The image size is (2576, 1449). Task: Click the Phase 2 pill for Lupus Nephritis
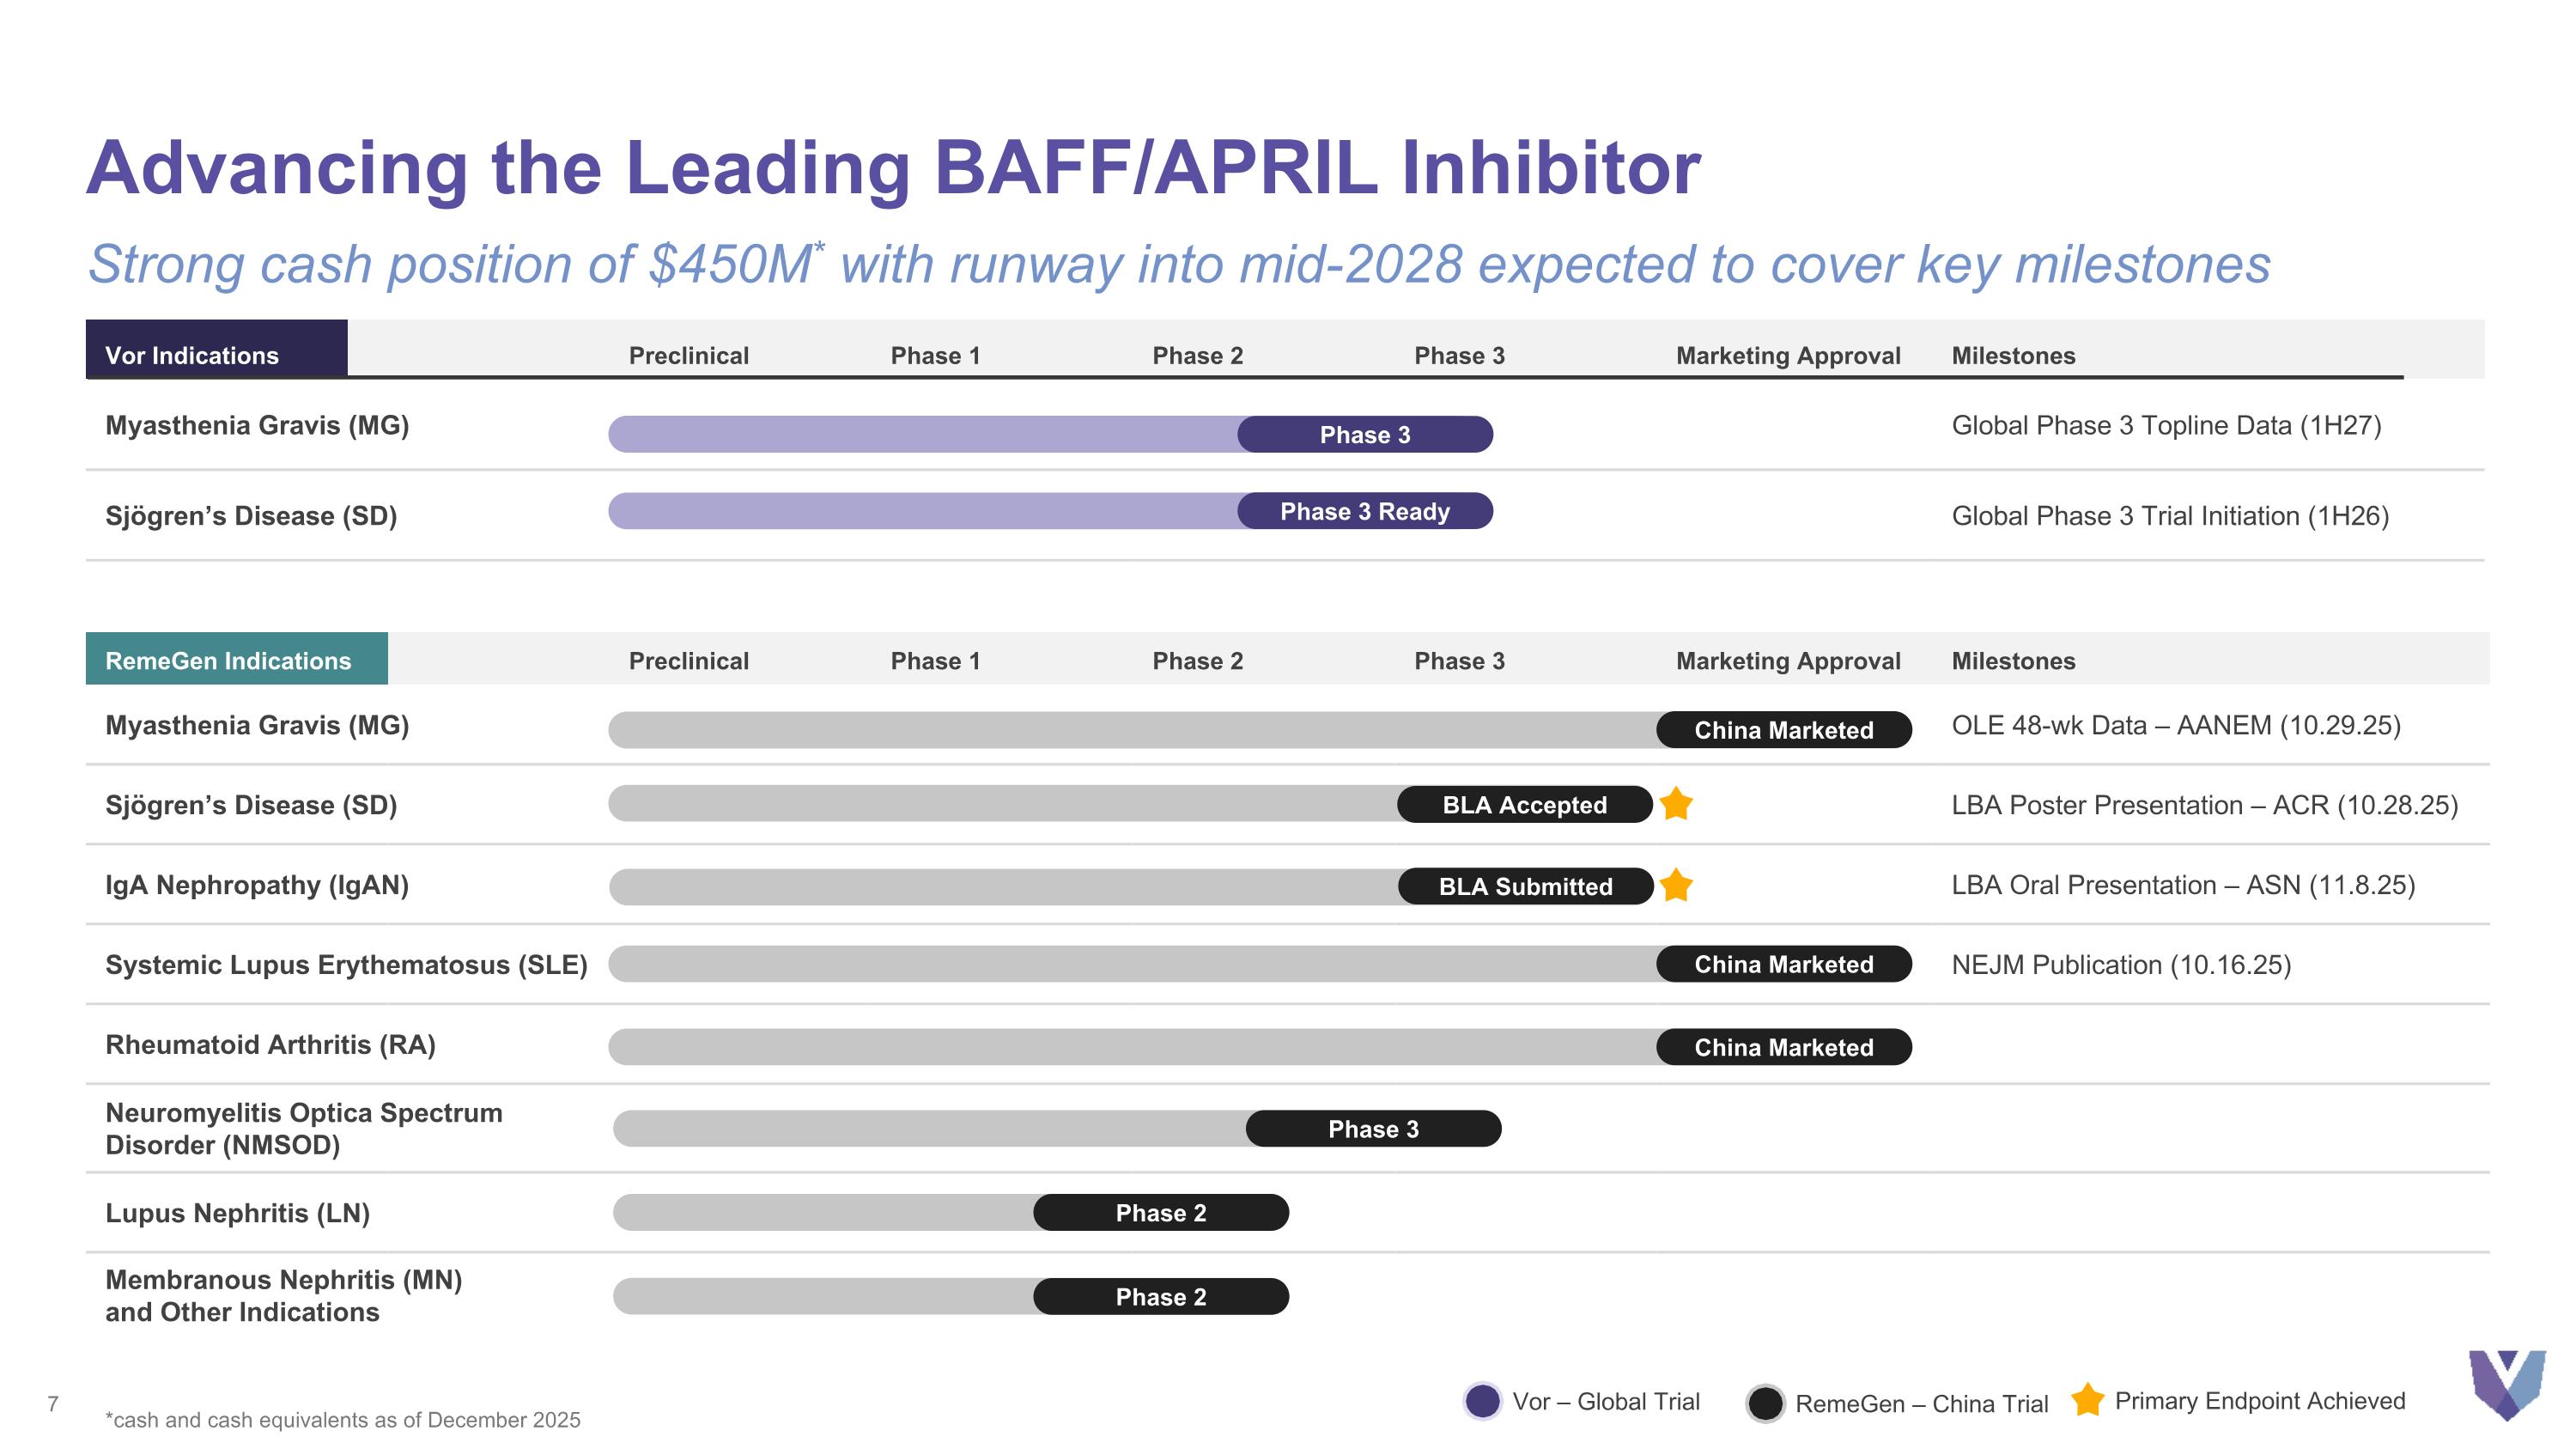(x=1160, y=1212)
